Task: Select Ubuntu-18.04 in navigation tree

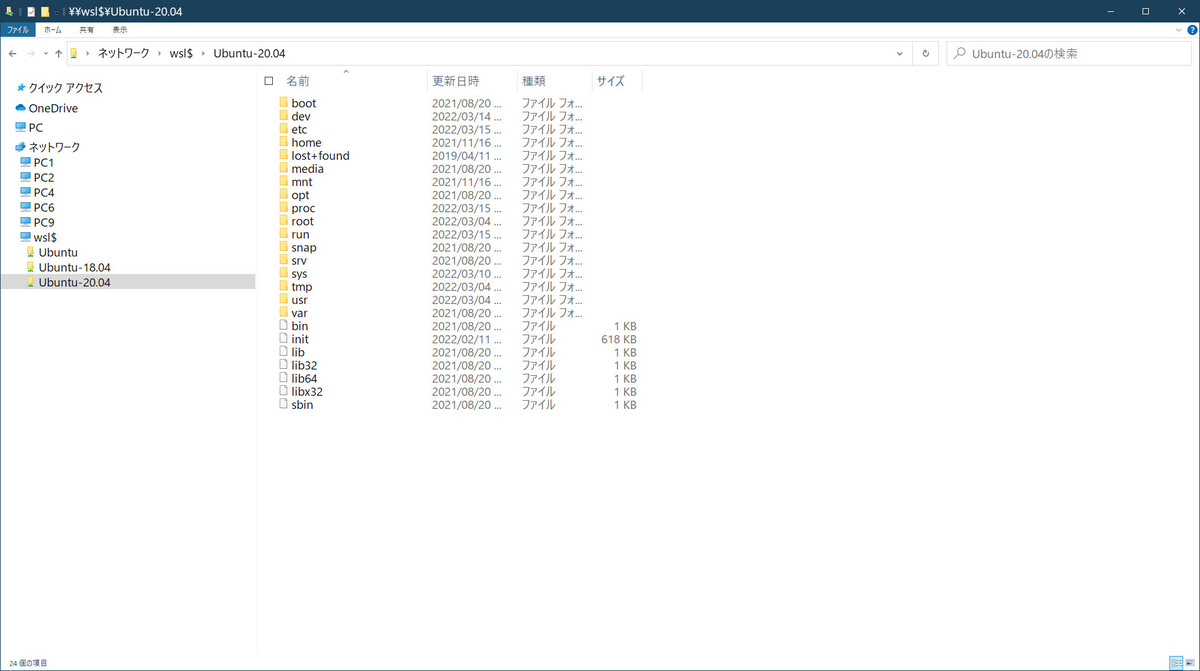Action: 68,267
